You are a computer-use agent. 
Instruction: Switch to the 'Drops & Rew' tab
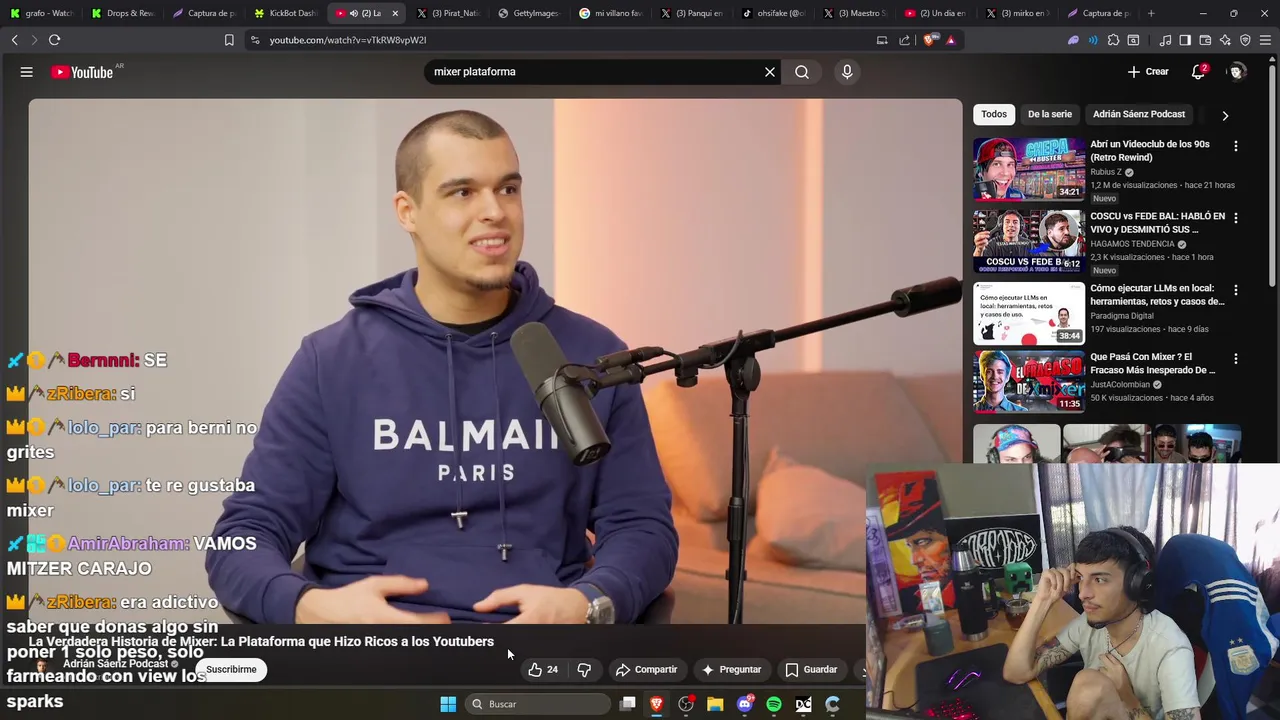point(122,13)
